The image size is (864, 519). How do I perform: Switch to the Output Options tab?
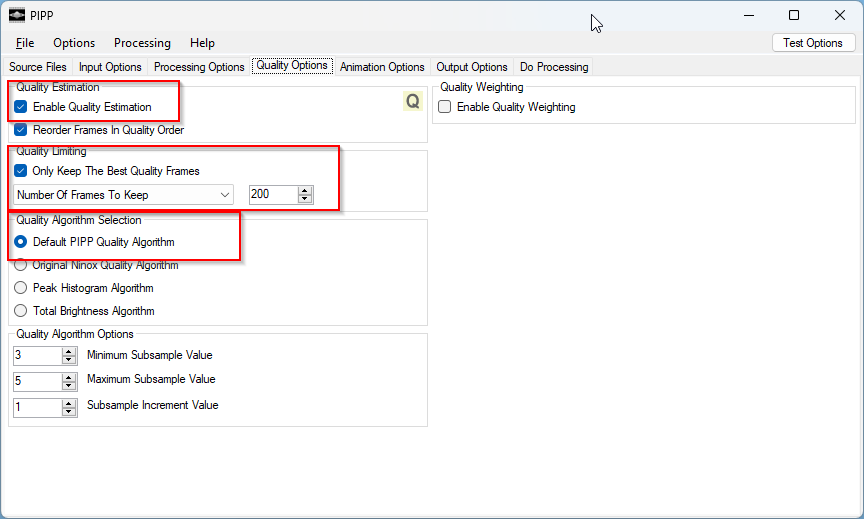coord(472,67)
